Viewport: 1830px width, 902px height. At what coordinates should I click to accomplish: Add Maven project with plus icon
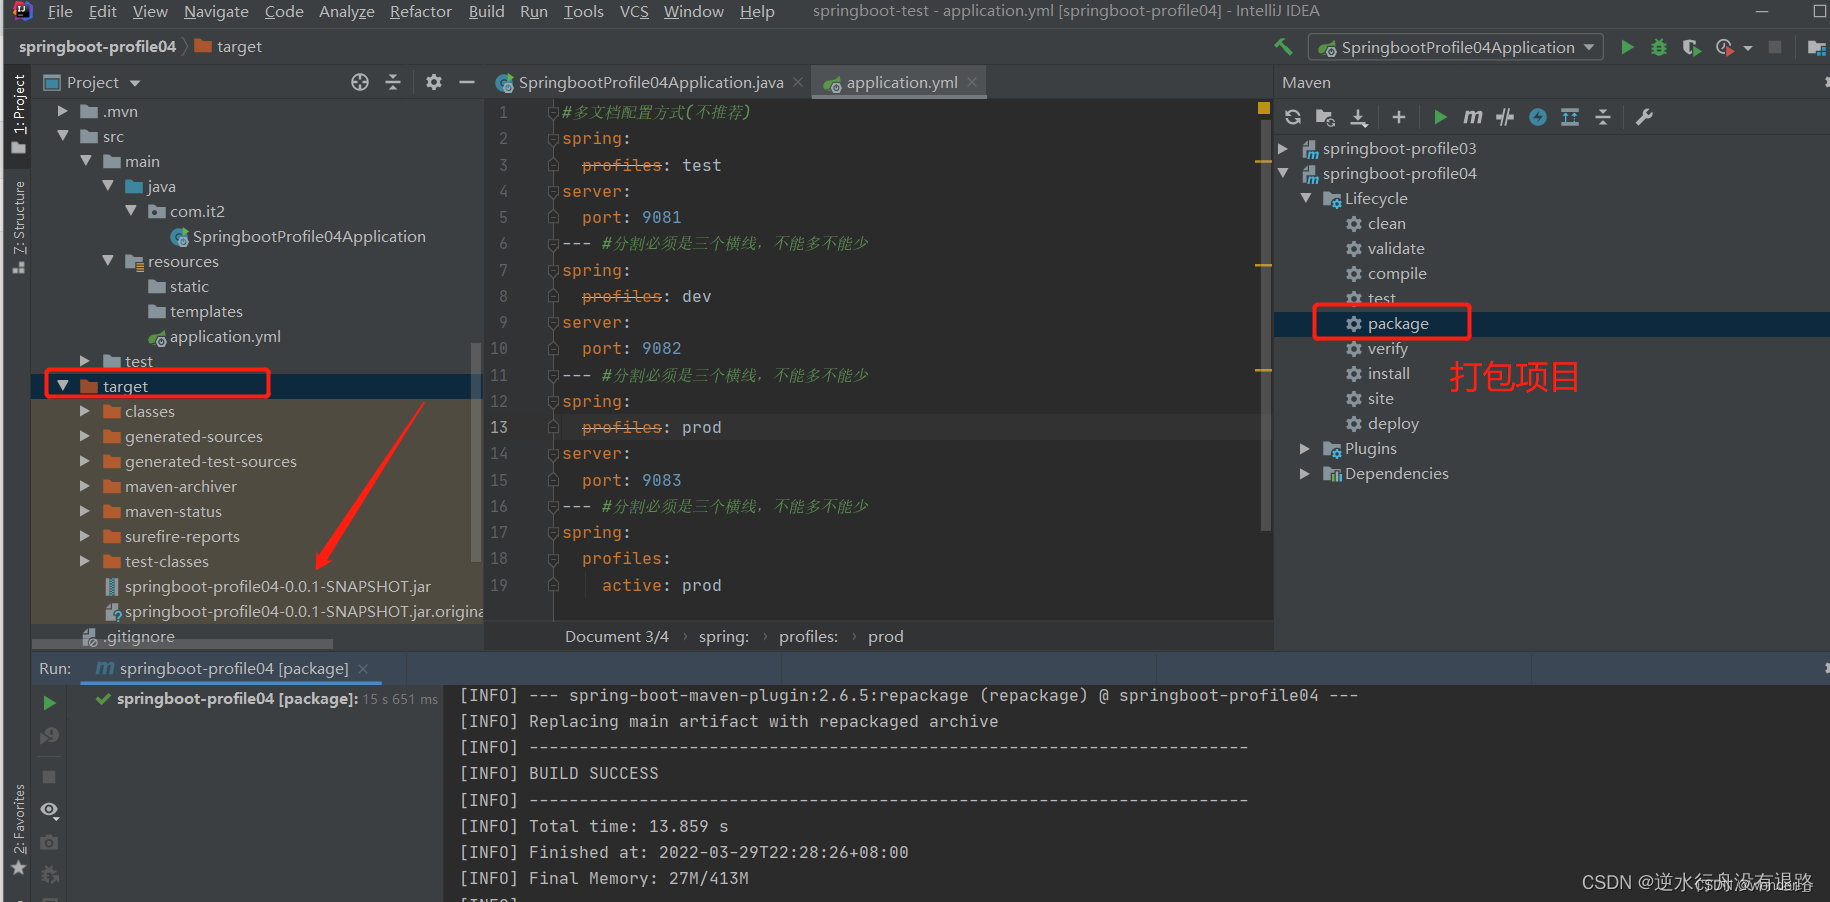coord(1399,117)
